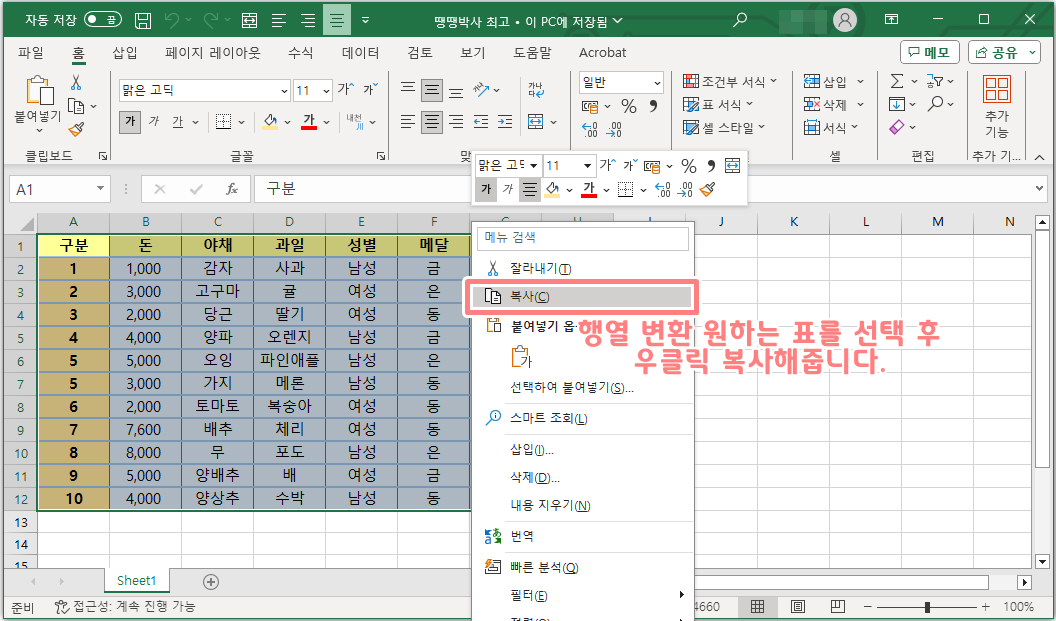Open the 맑은 고딕 font dropdown
The image size is (1056, 621).
(x=285, y=90)
